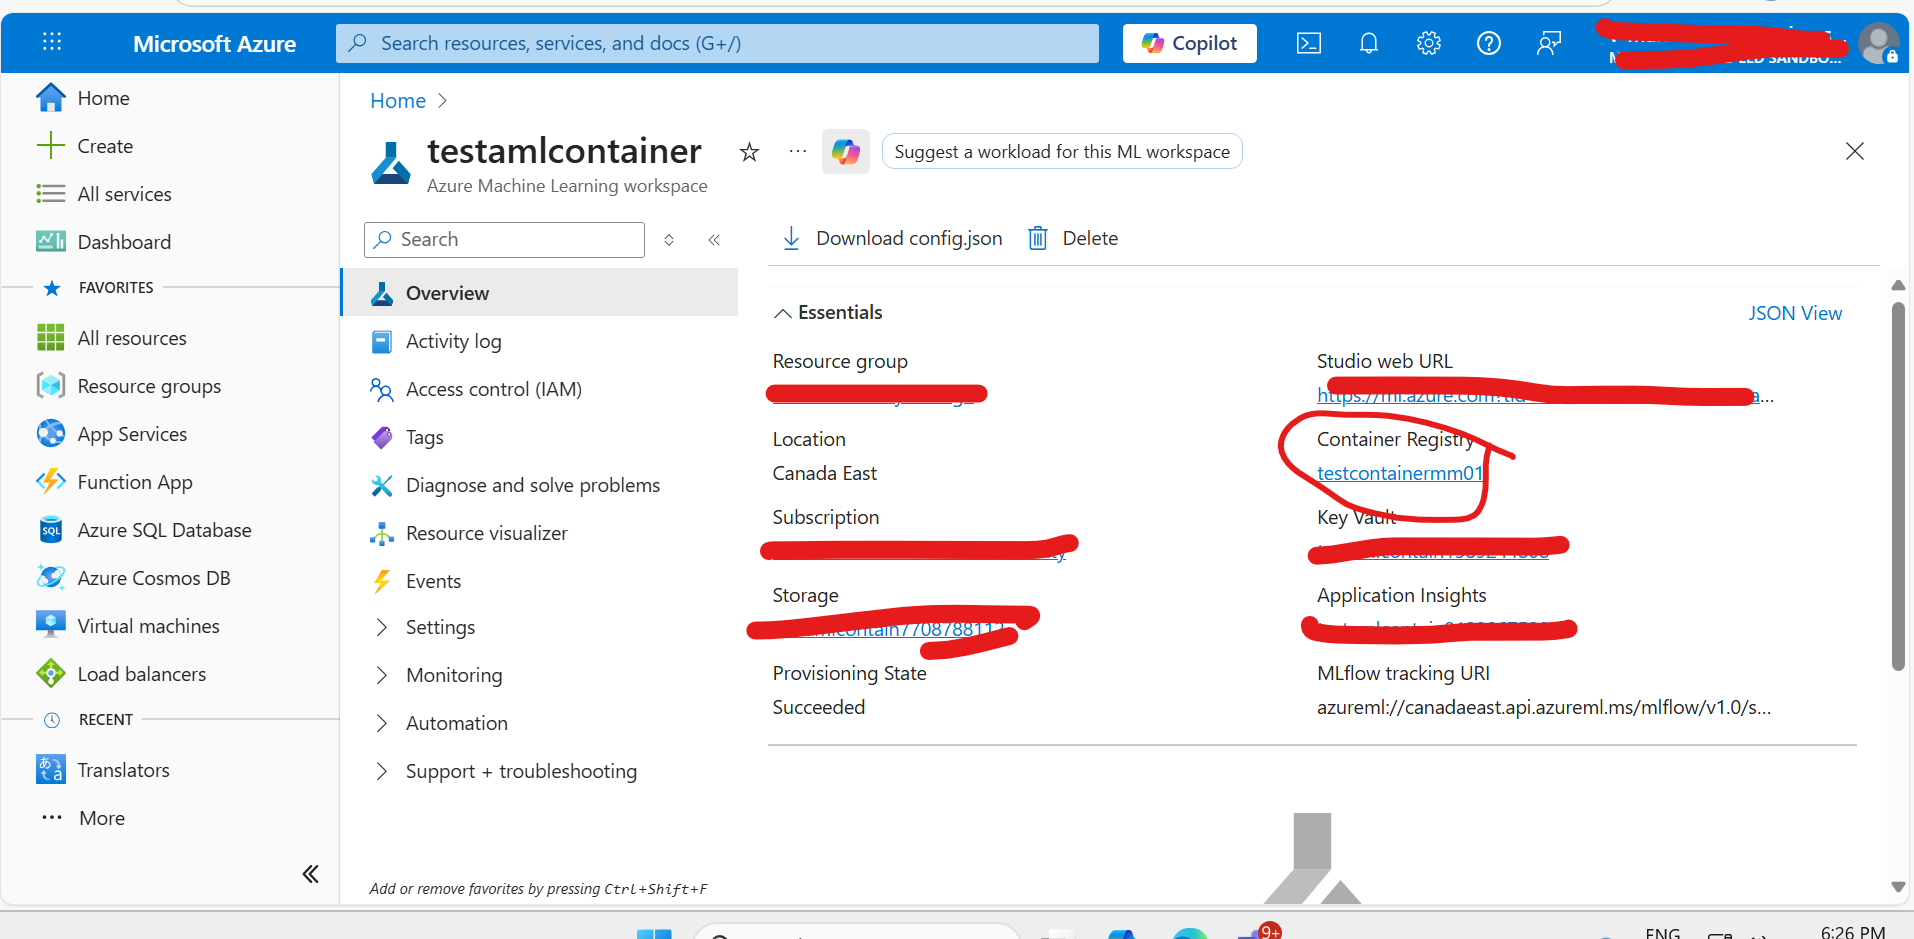Click the system clock in the taskbar
Screen dimensions: 1914x939
(1853, 931)
